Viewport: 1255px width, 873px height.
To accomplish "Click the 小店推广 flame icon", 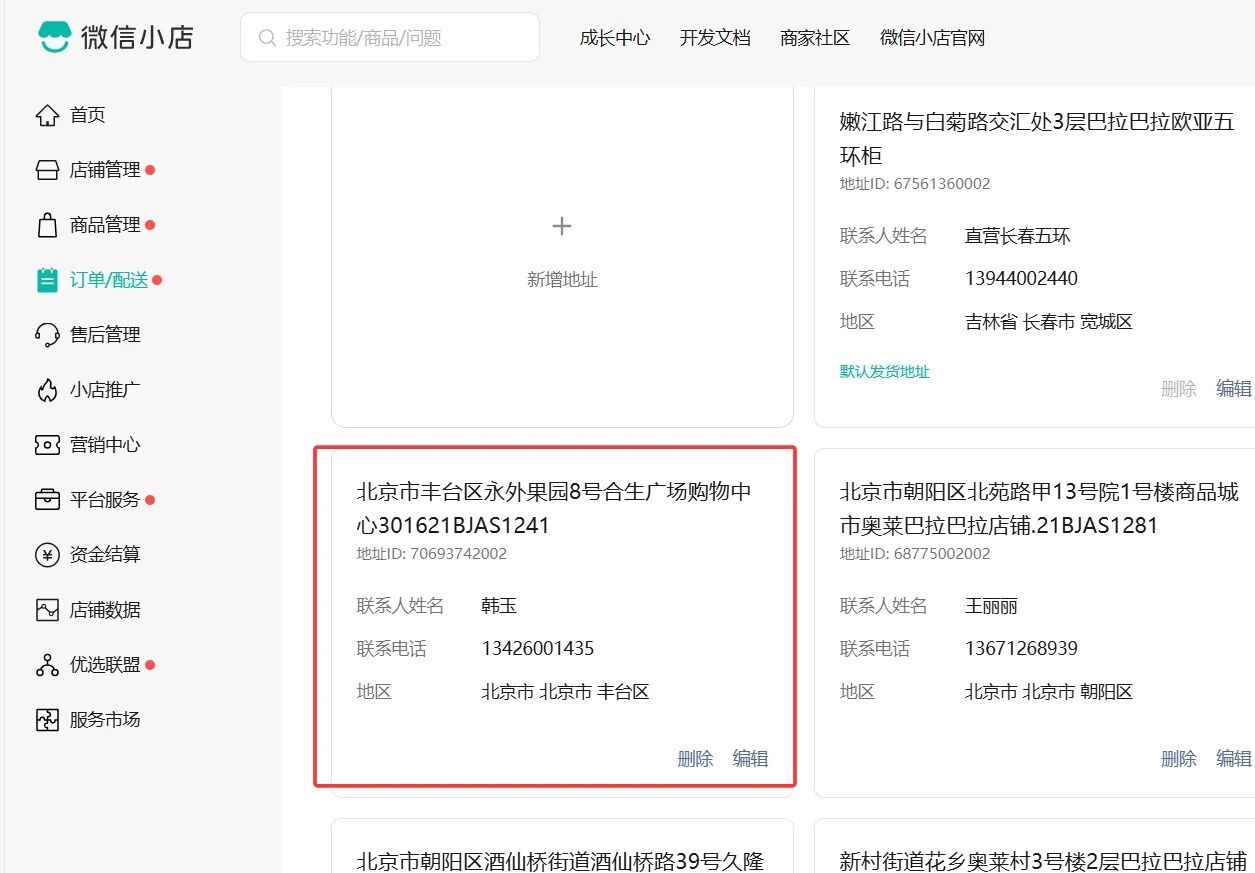I will pyautogui.click(x=47, y=390).
